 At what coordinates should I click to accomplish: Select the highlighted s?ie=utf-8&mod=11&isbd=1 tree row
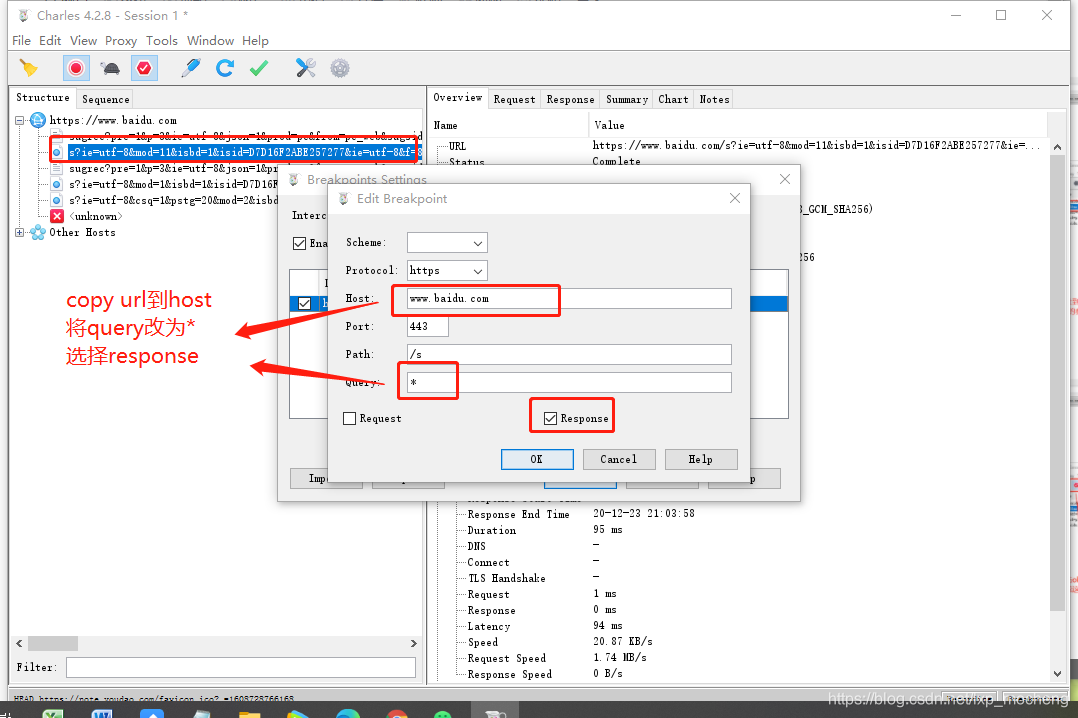coord(244,152)
